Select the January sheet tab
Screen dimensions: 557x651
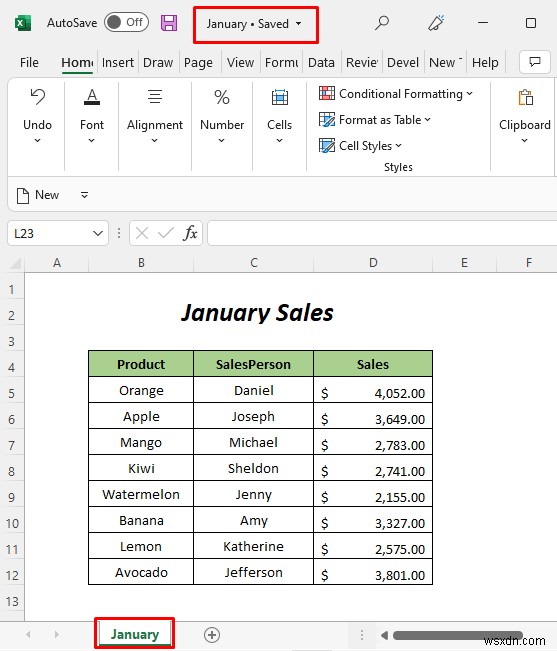pos(134,634)
